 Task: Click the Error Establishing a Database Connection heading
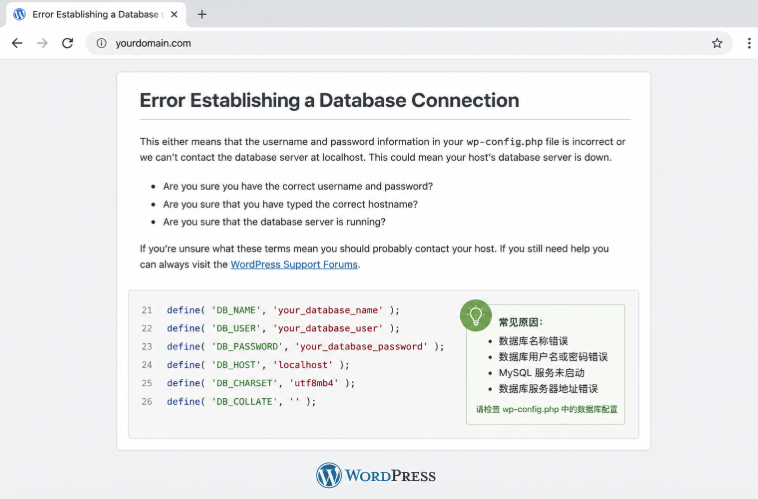tap(329, 101)
